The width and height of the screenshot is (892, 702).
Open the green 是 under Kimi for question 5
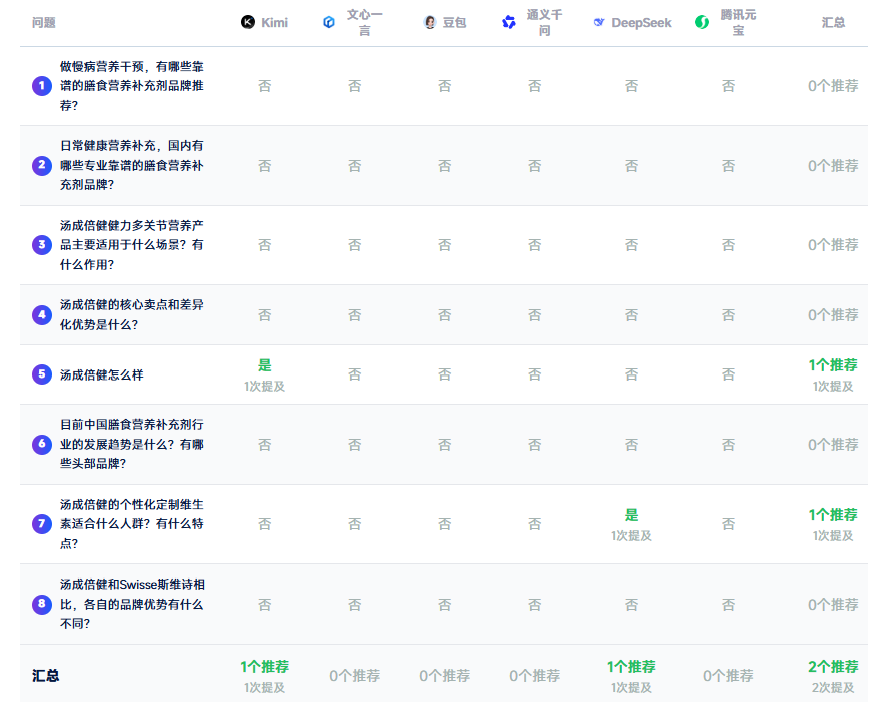pos(264,365)
